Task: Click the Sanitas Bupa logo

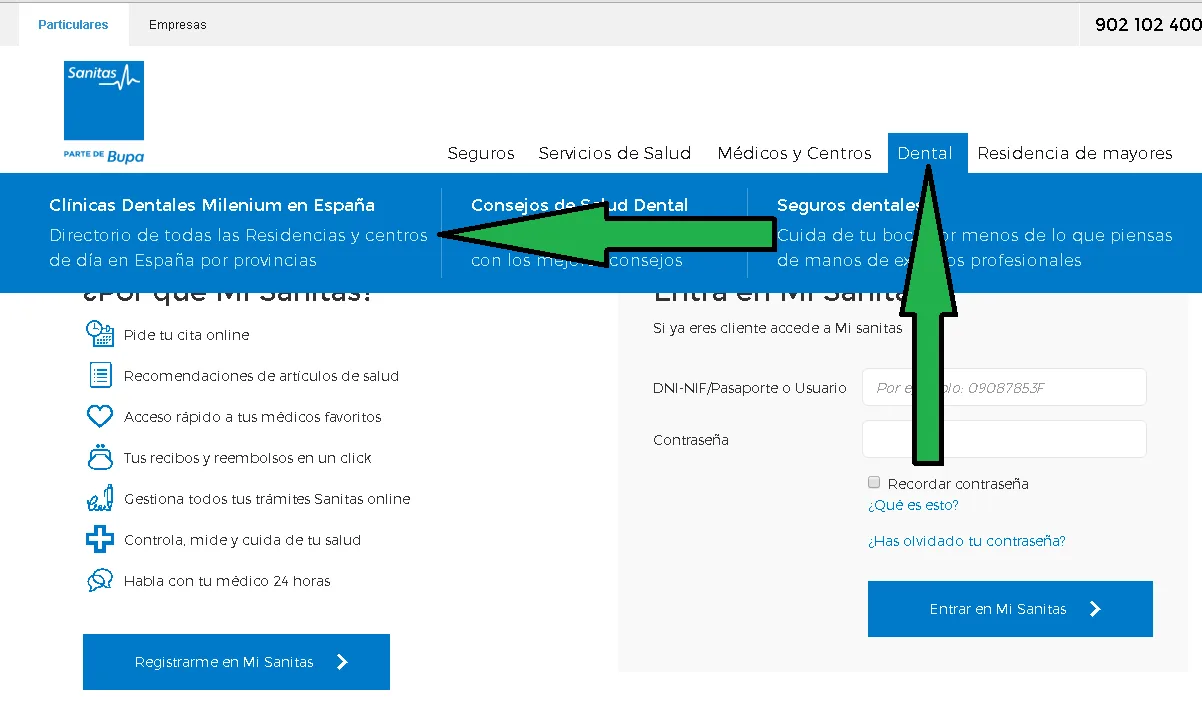Action: point(104,112)
